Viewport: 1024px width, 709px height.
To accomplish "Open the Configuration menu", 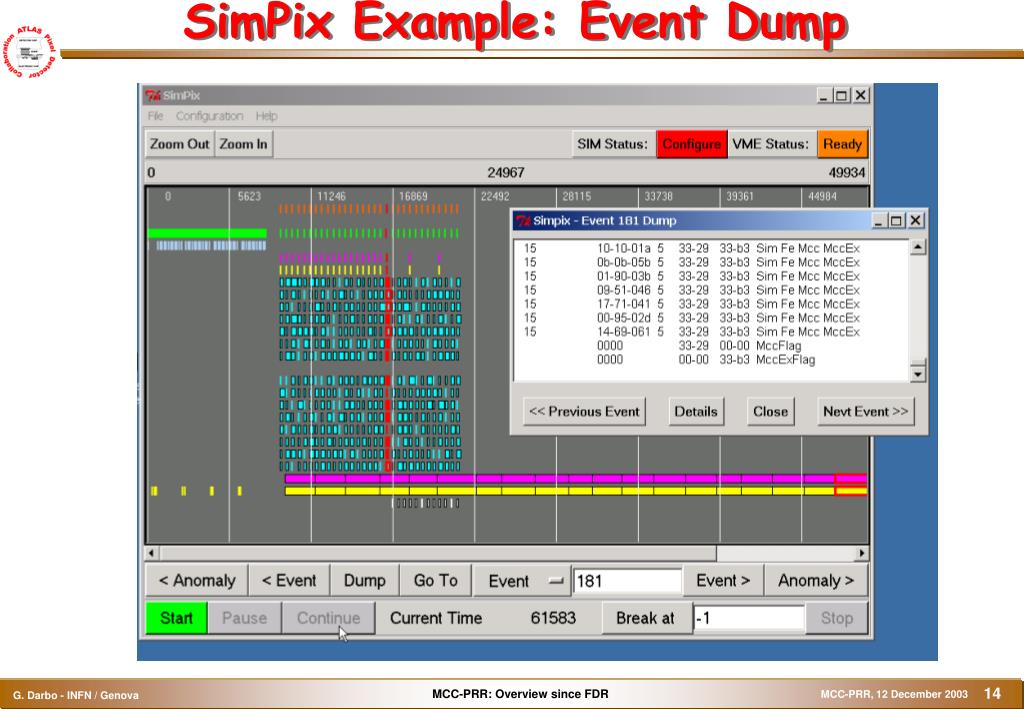I will tap(210, 116).
